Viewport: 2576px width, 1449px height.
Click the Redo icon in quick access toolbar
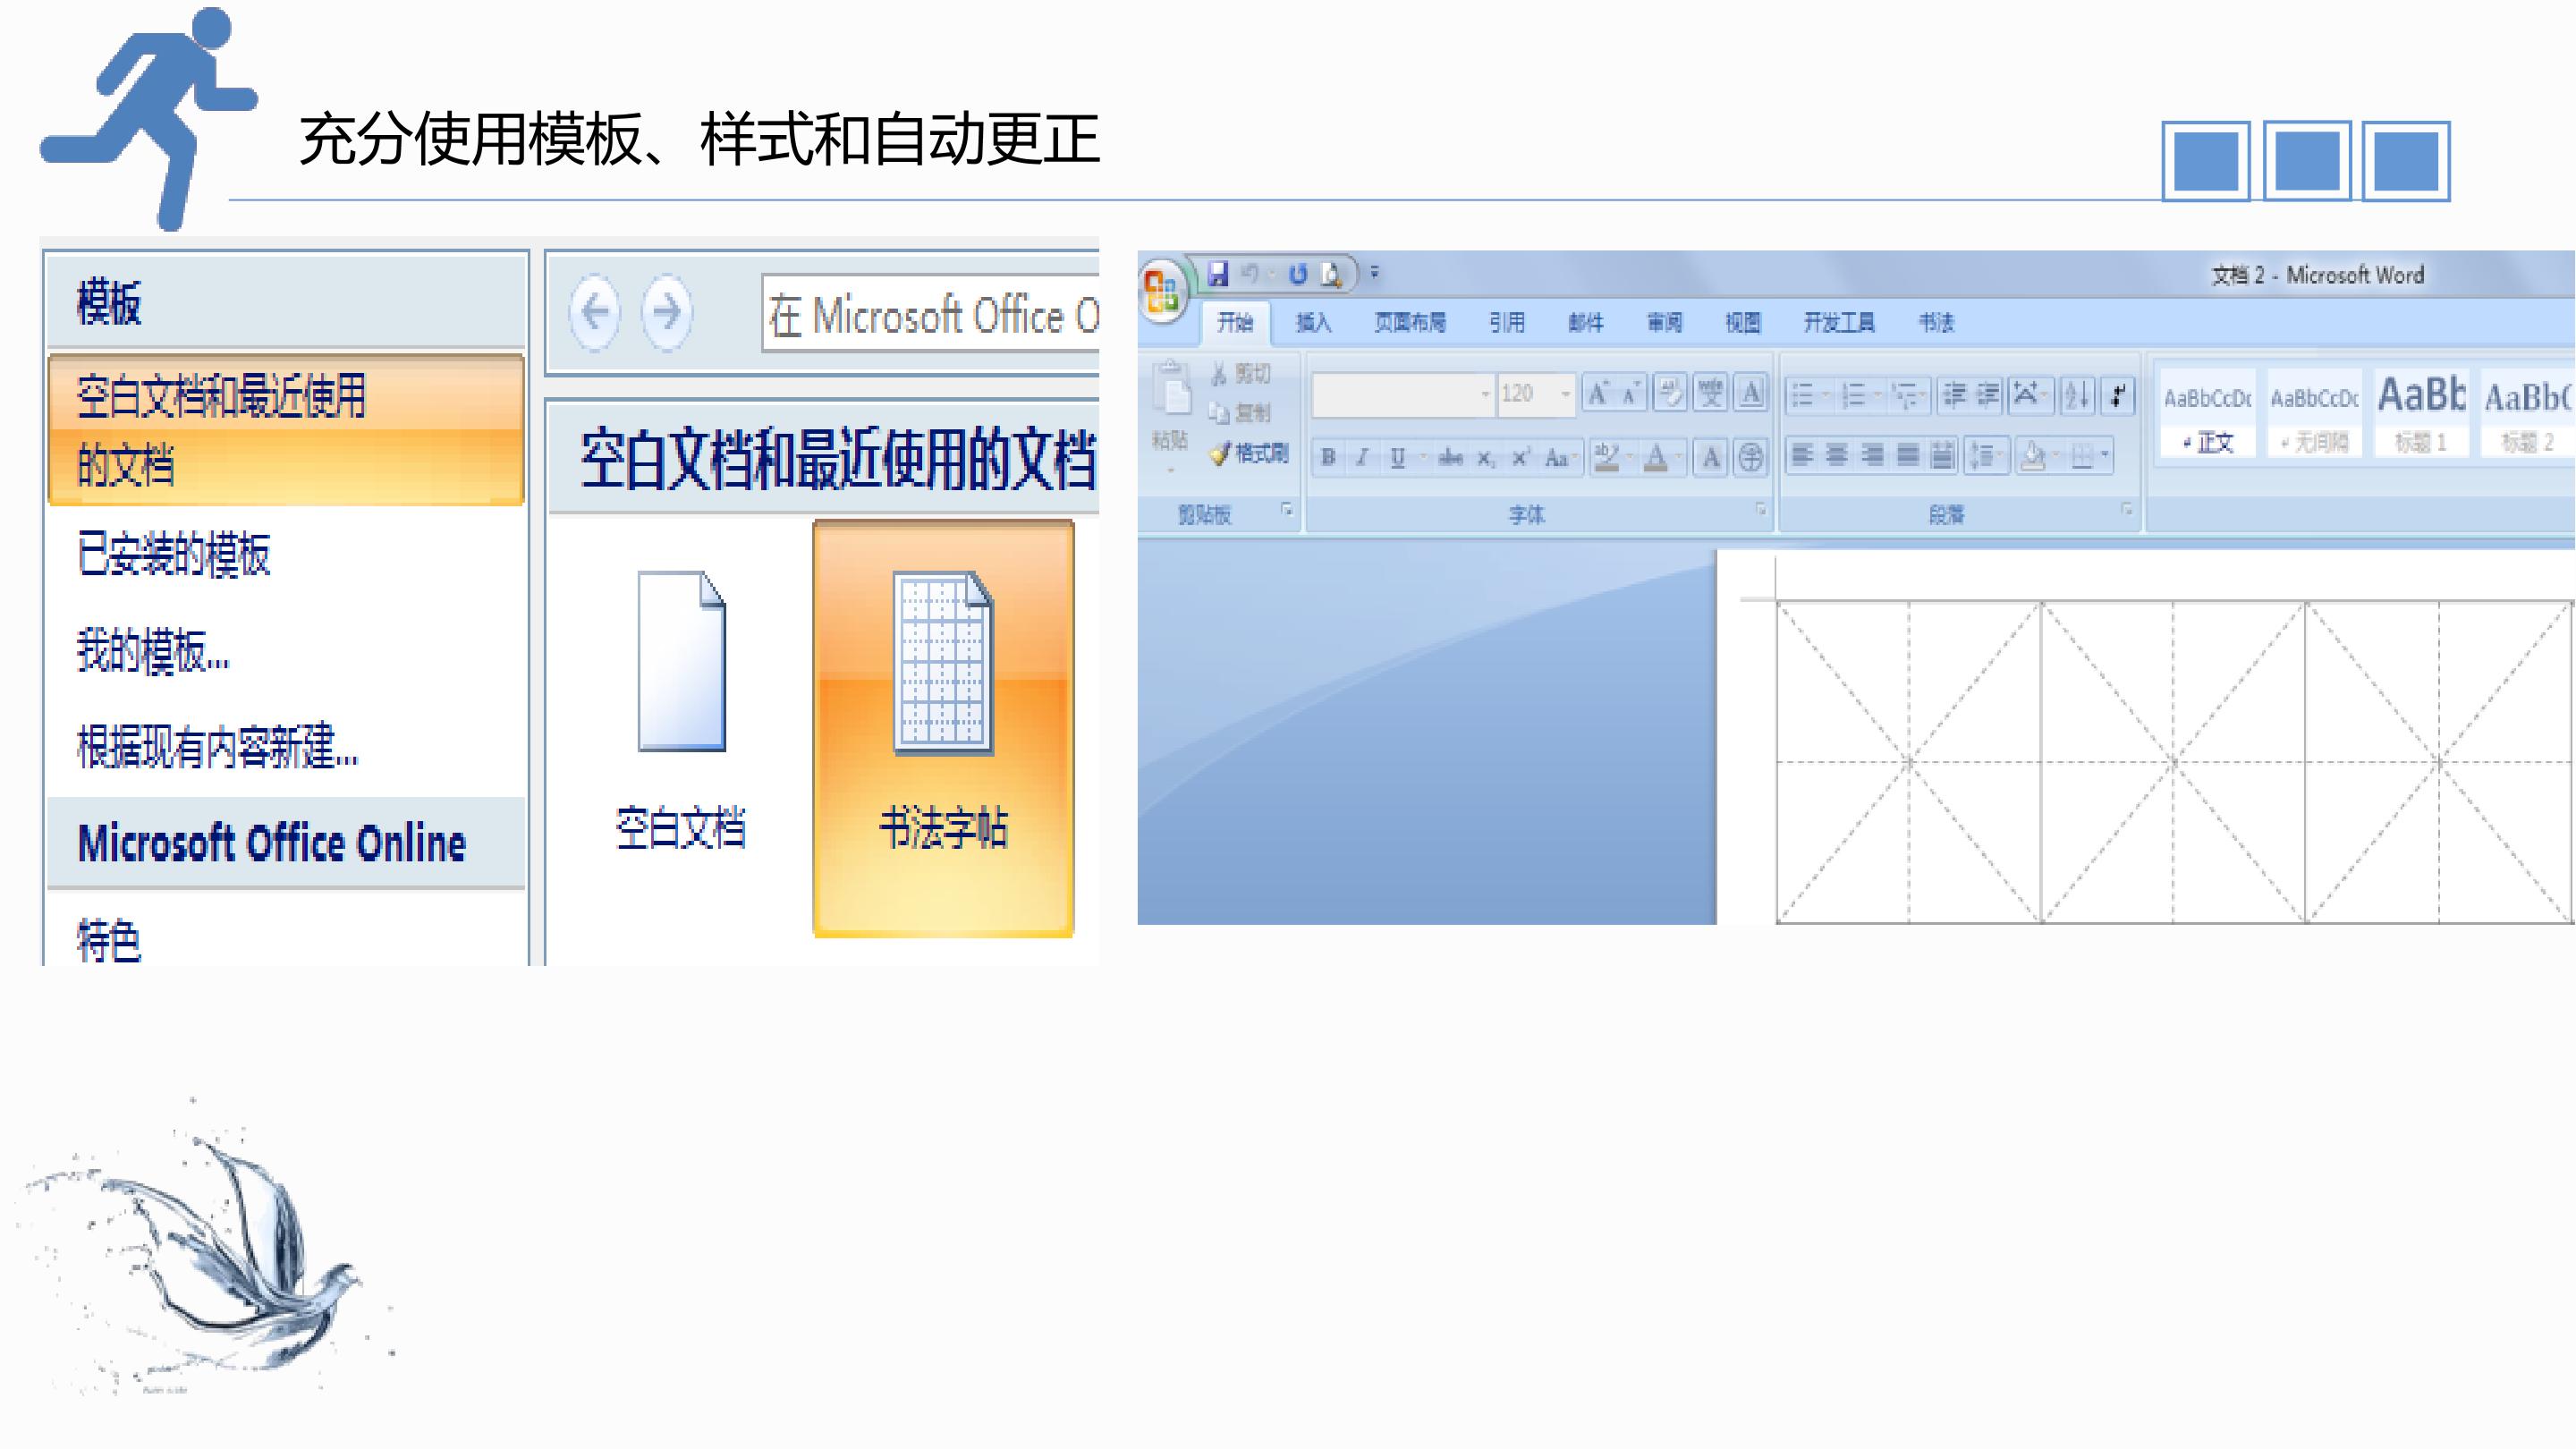pyautogui.click(x=1298, y=274)
